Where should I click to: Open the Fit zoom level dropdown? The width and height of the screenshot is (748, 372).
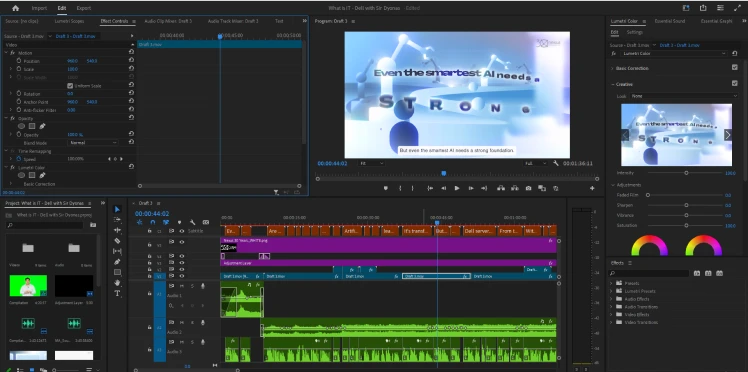pos(371,163)
